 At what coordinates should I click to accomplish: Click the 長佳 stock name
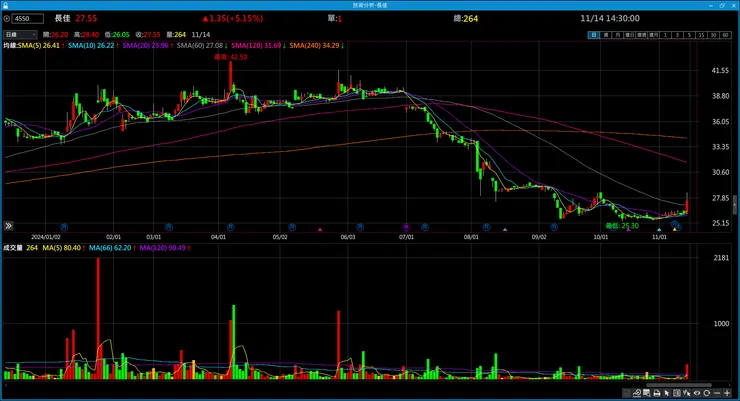(62, 18)
